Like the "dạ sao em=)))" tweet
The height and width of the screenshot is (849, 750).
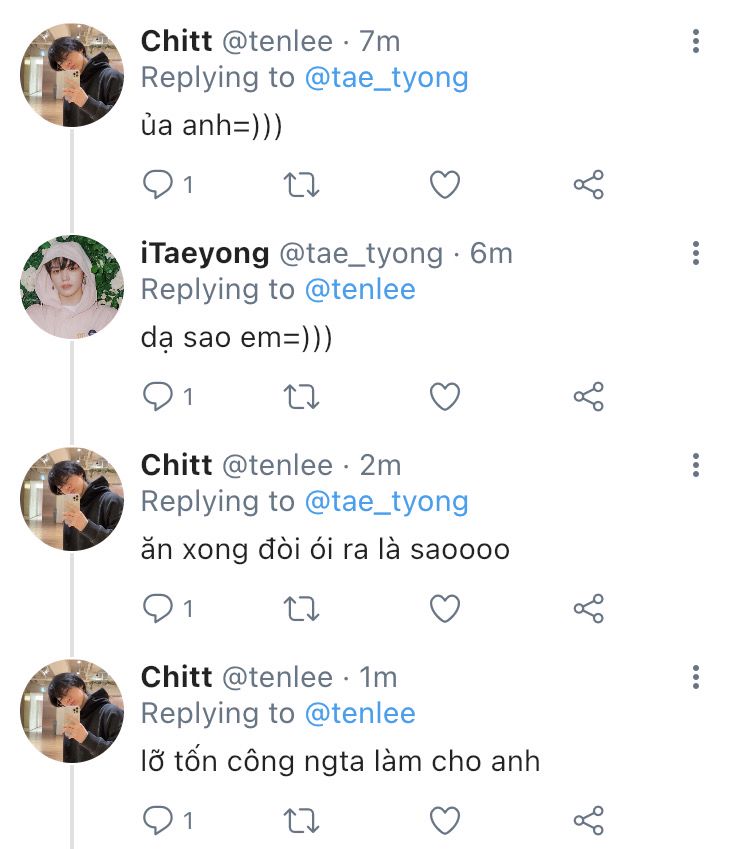coord(445,396)
